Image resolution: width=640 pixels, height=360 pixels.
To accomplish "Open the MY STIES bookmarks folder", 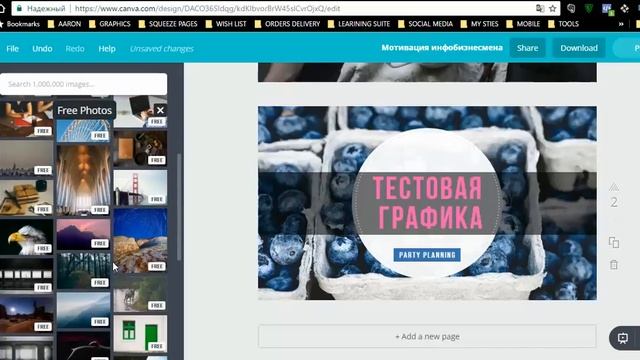I will point(479,24).
